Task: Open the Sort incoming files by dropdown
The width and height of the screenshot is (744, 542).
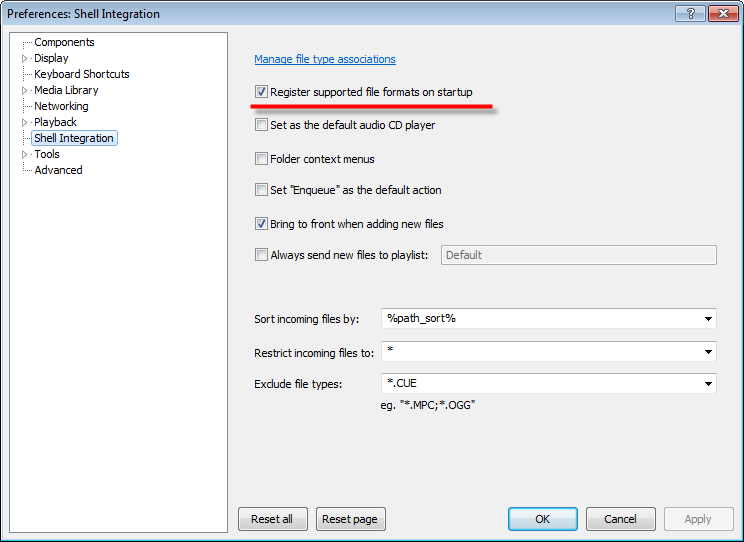Action: tap(708, 319)
